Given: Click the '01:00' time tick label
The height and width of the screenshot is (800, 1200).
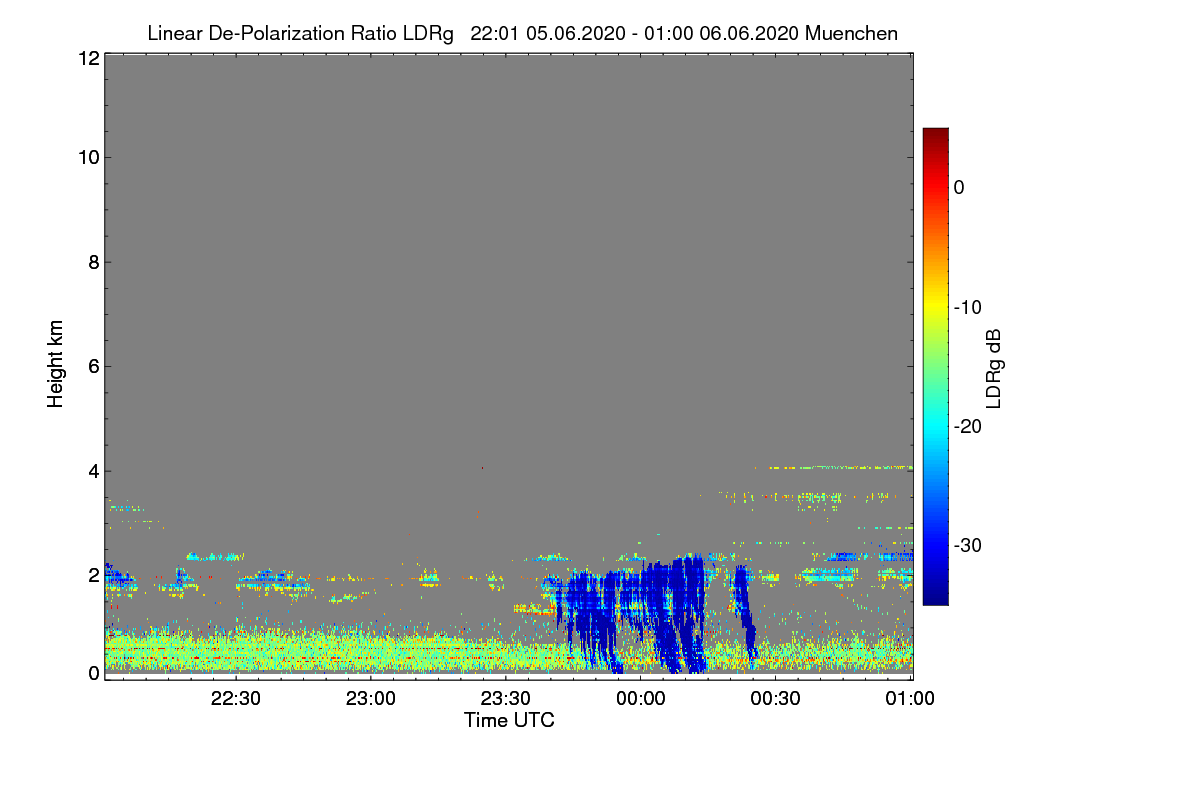Looking at the screenshot, I should tap(910, 699).
